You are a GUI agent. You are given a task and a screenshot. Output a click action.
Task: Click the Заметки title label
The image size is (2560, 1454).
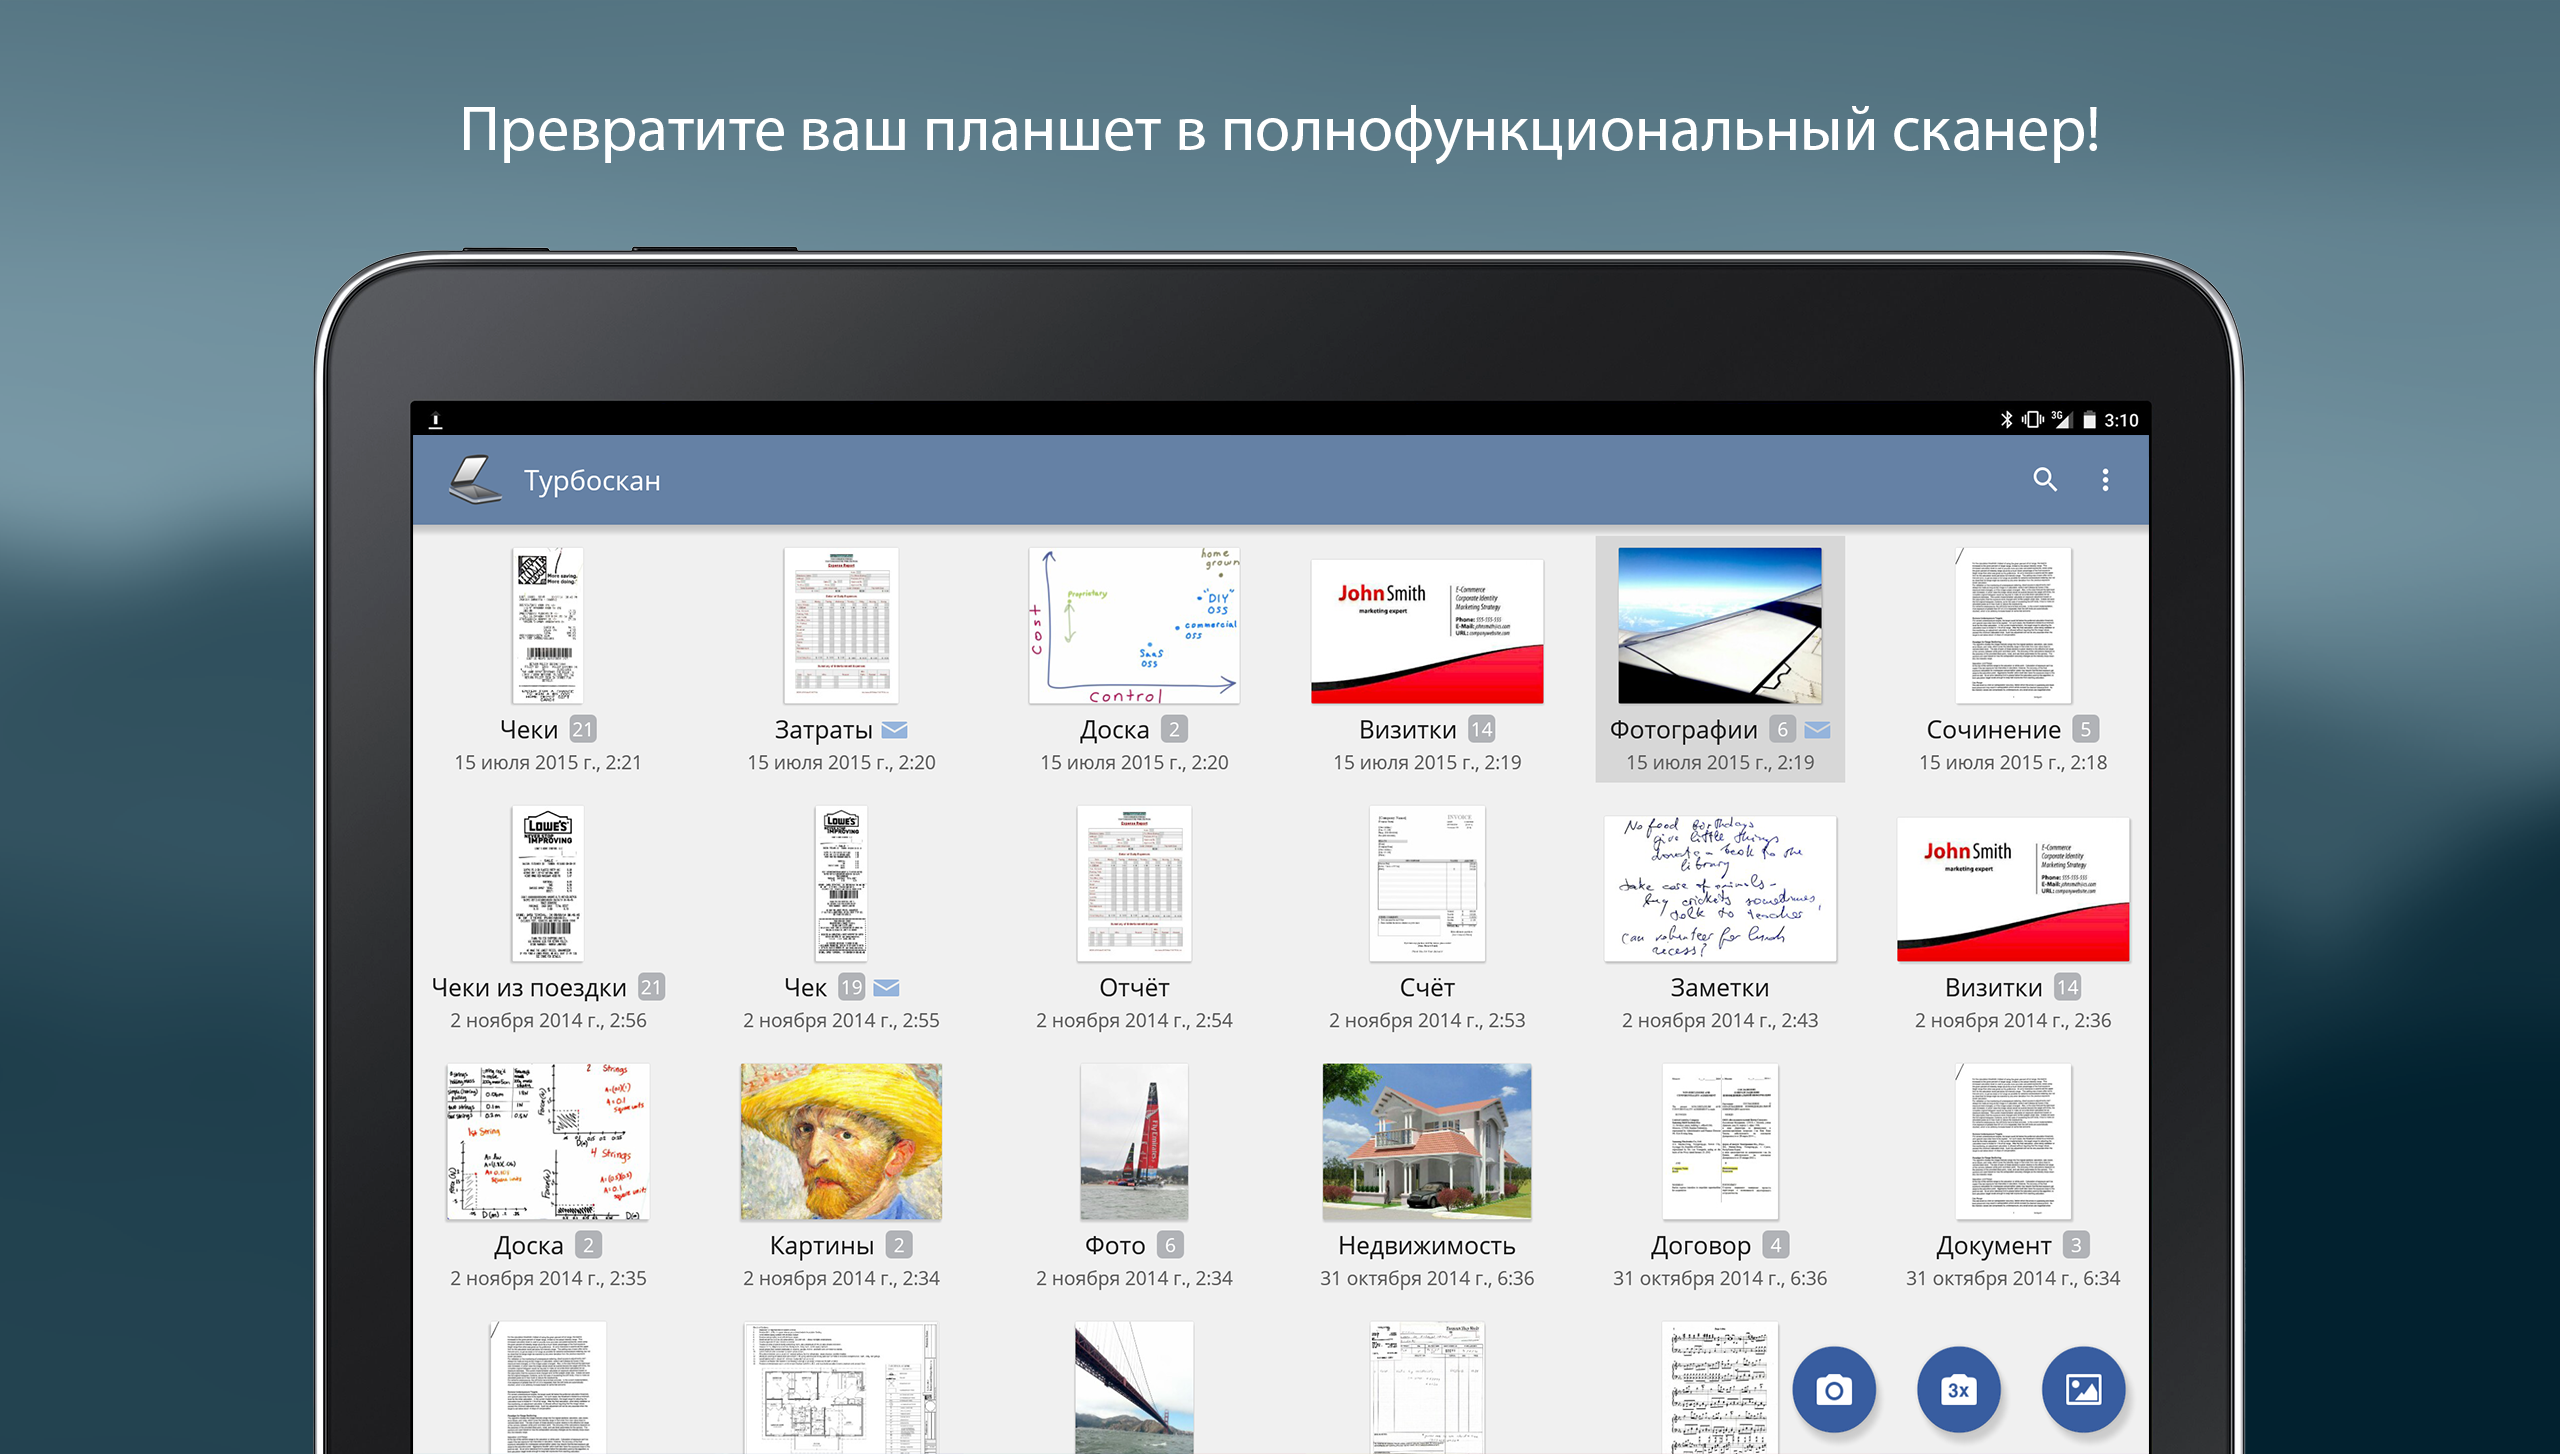1720,988
